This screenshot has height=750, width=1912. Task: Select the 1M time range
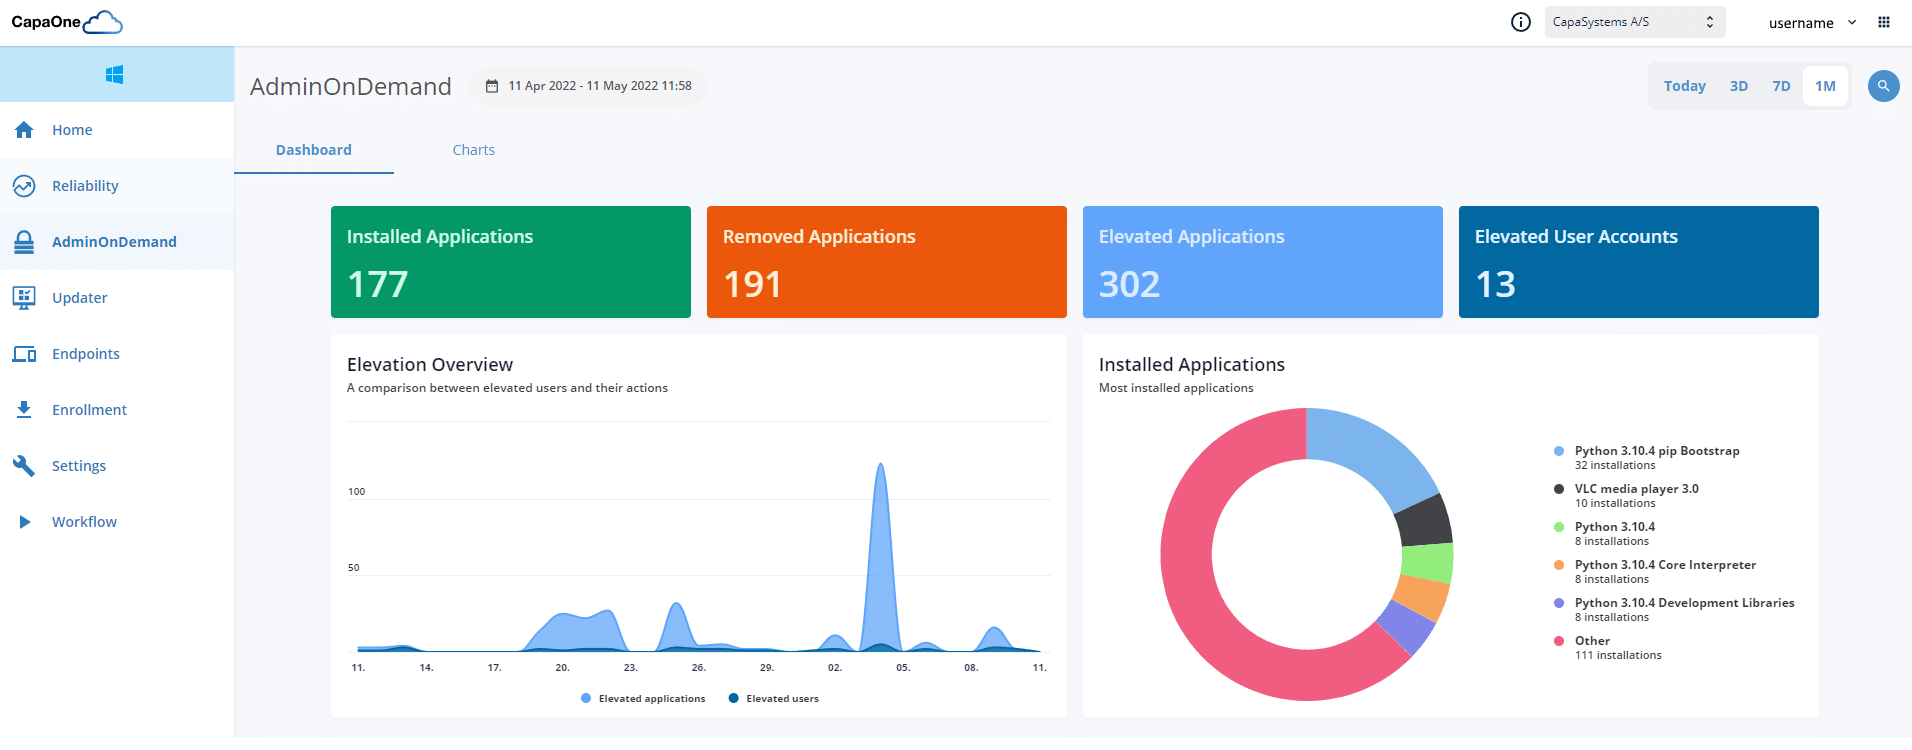coord(1825,86)
